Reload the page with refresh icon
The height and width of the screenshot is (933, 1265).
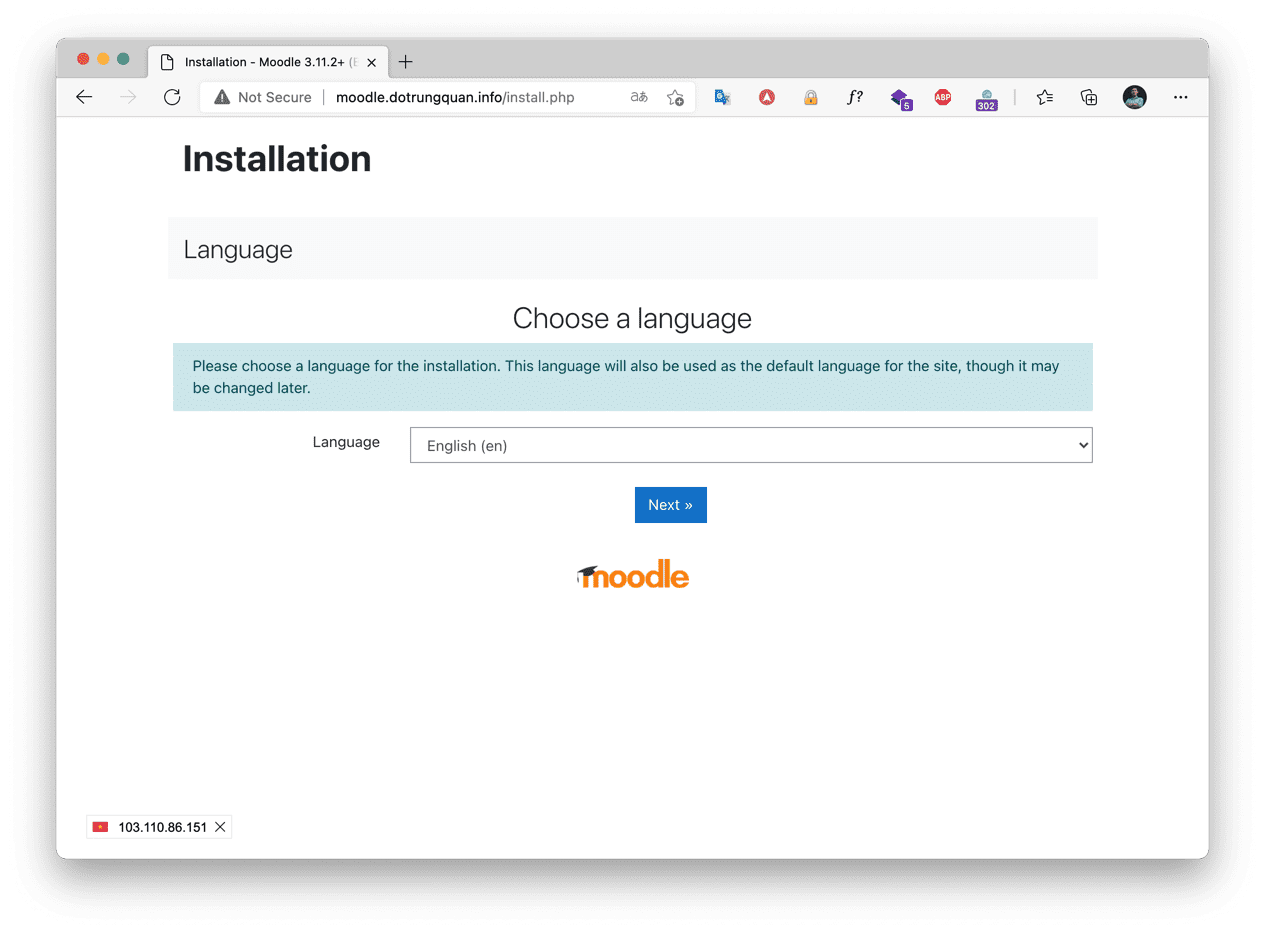(x=172, y=97)
